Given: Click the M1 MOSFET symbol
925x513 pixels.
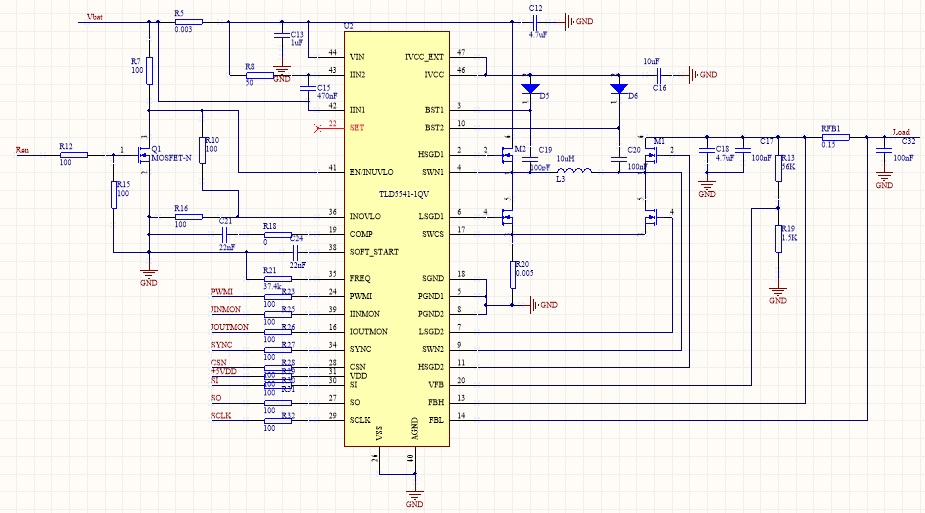Looking at the screenshot, I should click(651, 156).
